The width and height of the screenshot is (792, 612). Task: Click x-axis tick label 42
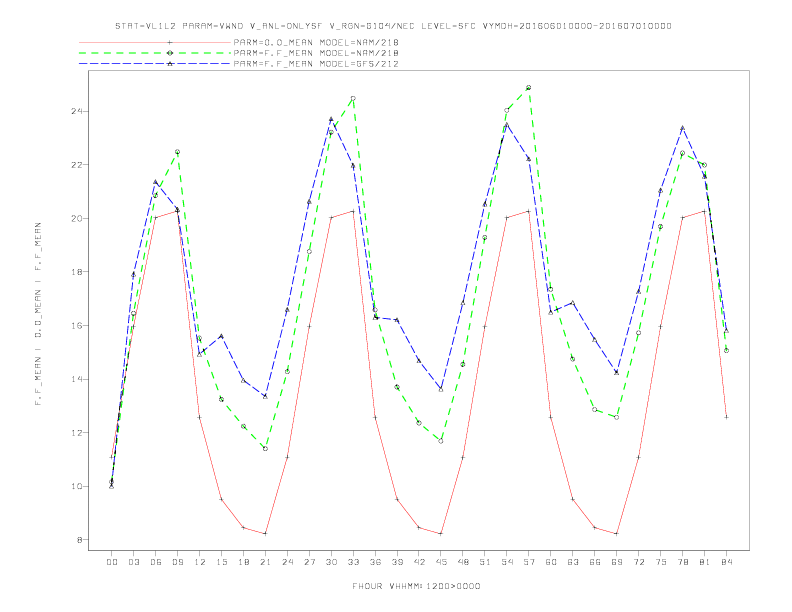pyautogui.click(x=419, y=562)
